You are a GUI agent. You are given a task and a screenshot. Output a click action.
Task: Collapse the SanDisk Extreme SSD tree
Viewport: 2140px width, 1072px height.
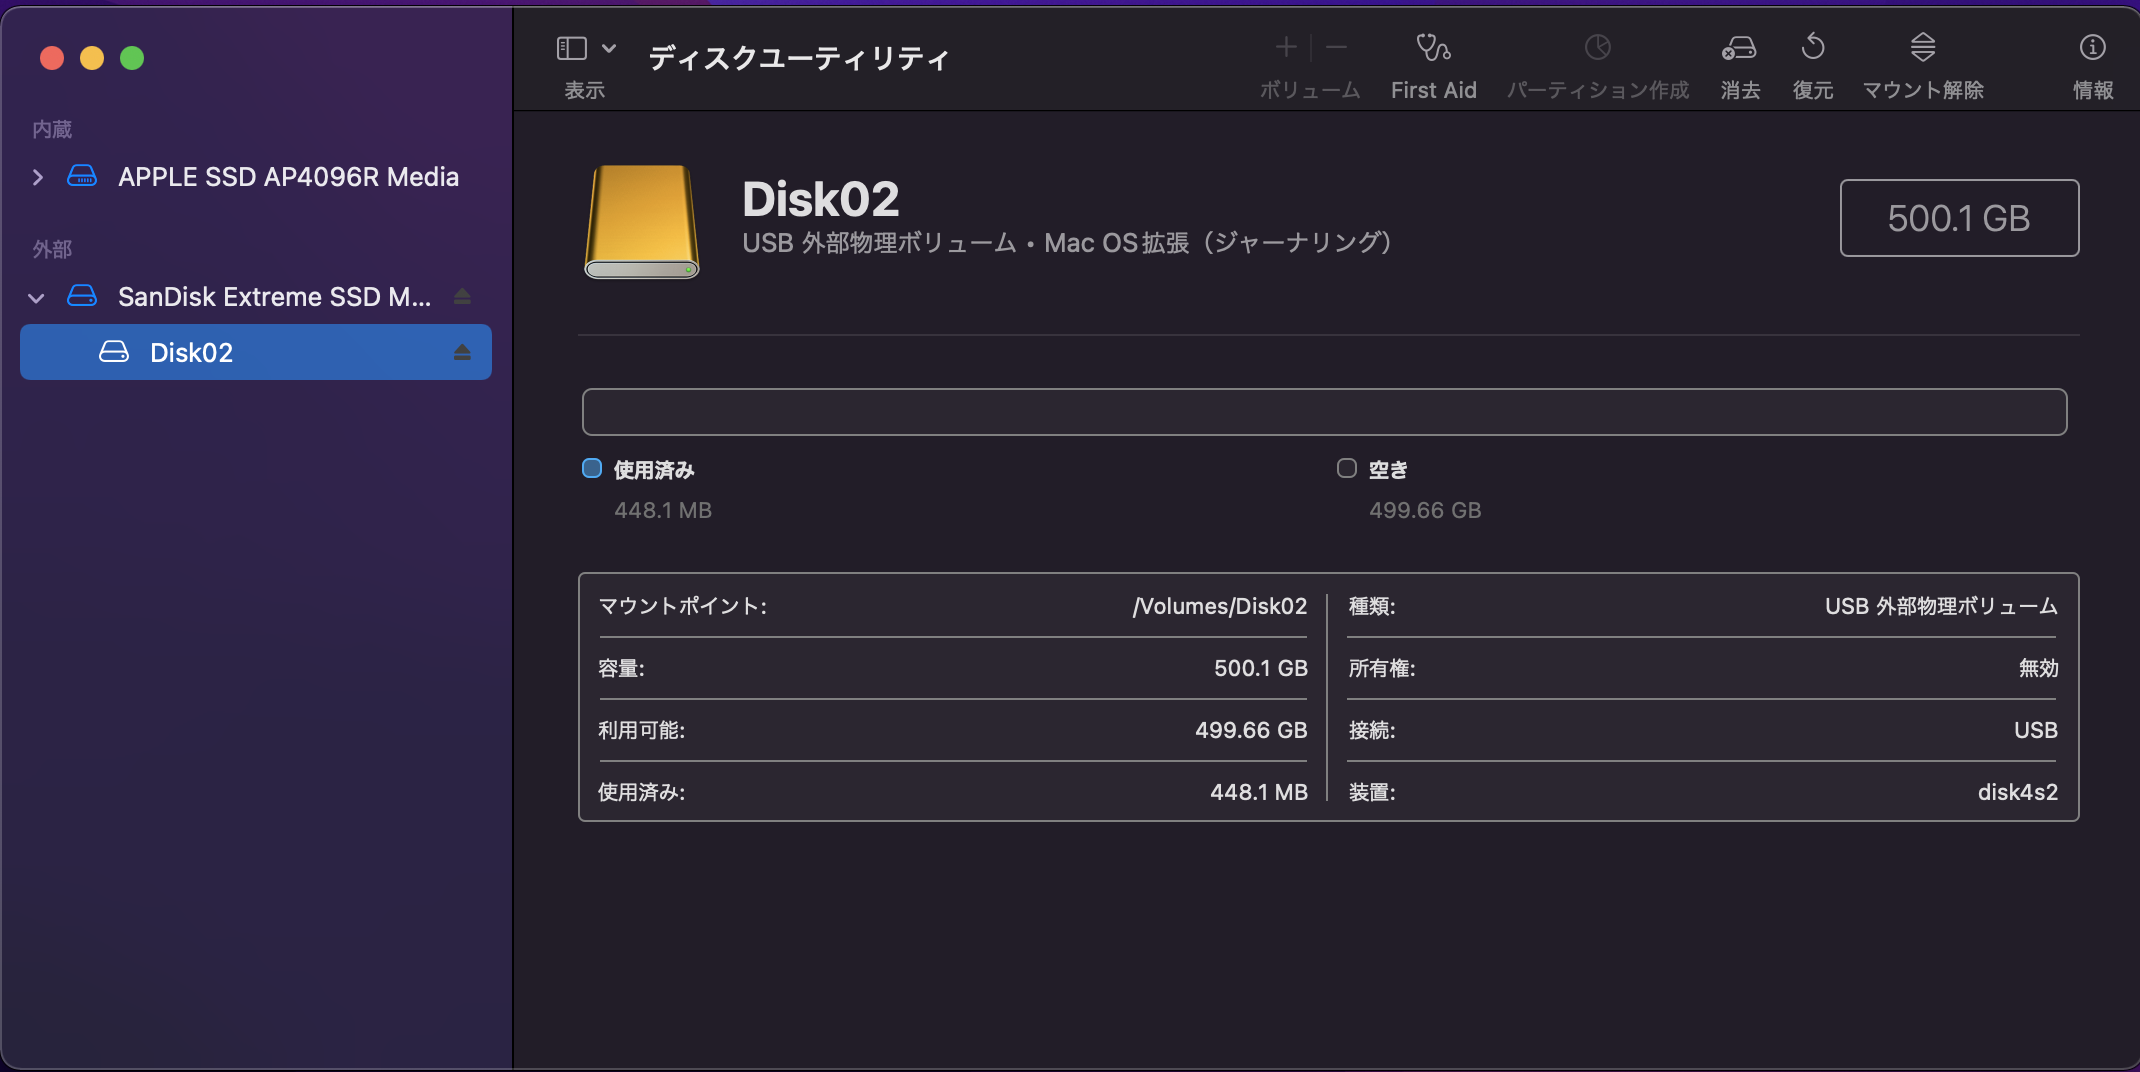coord(37,298)
